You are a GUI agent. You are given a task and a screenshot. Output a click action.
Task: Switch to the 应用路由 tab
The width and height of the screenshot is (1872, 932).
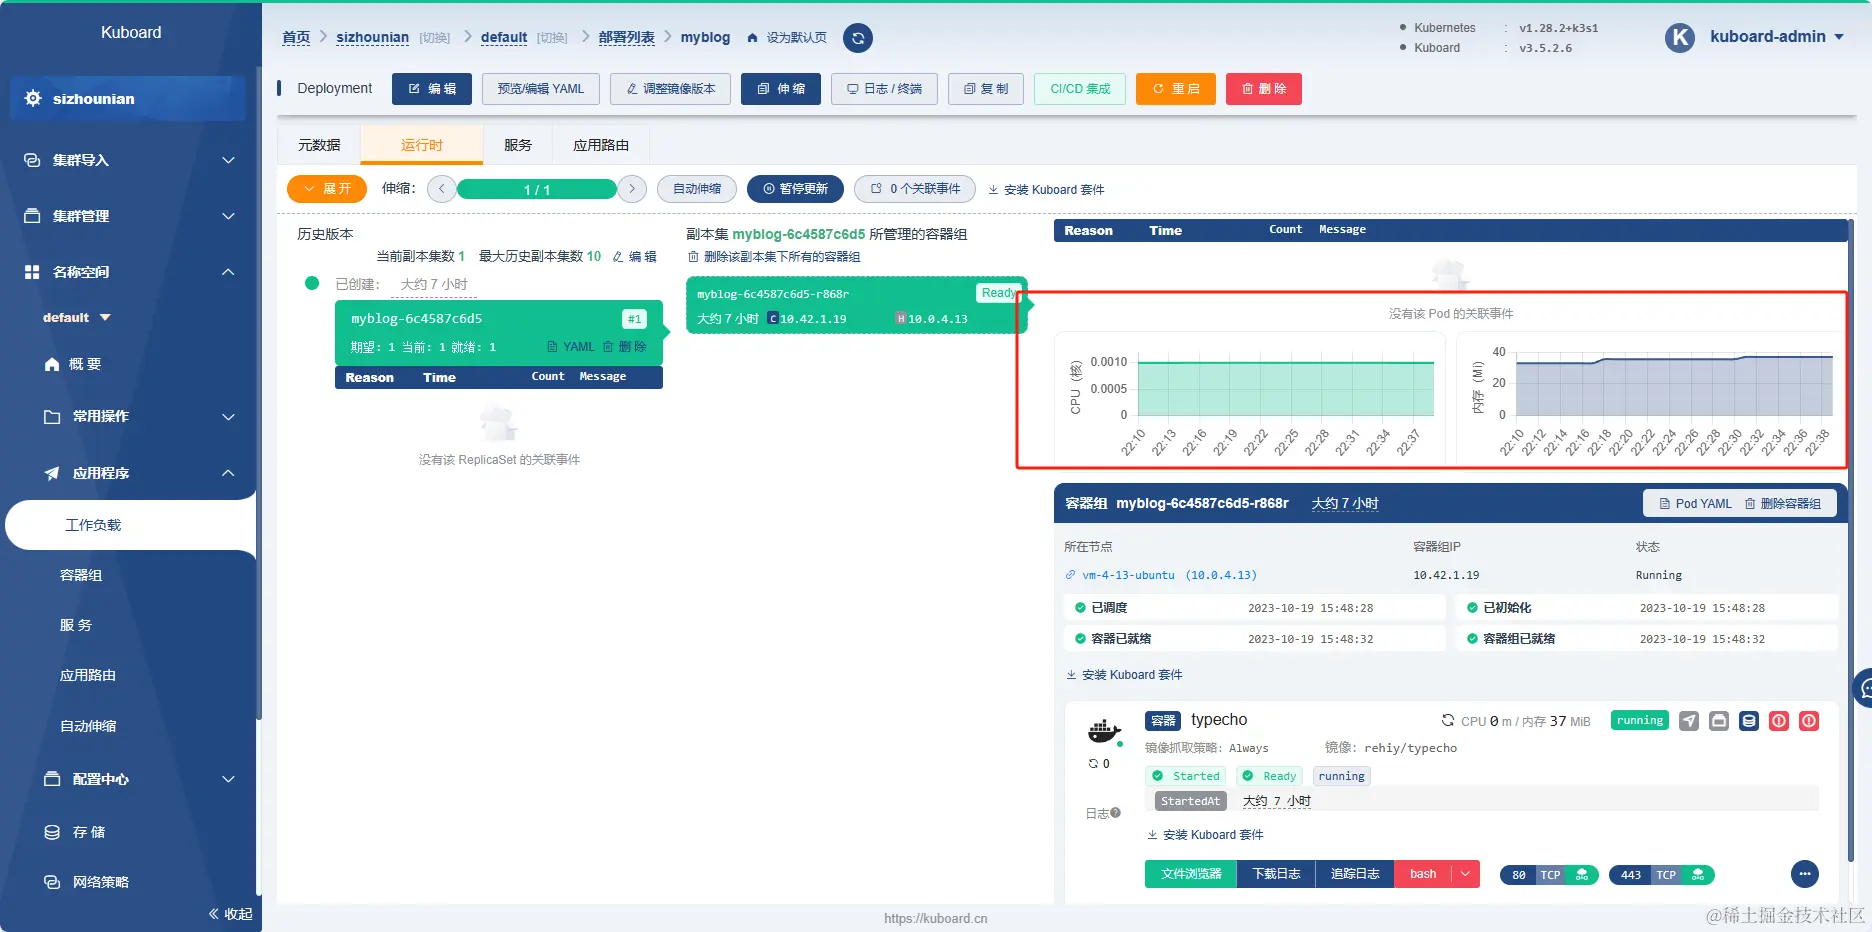pos(601,145)
